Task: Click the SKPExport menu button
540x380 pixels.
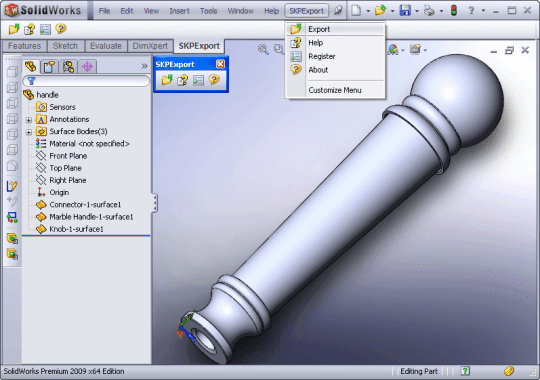Action: point(307,11)
